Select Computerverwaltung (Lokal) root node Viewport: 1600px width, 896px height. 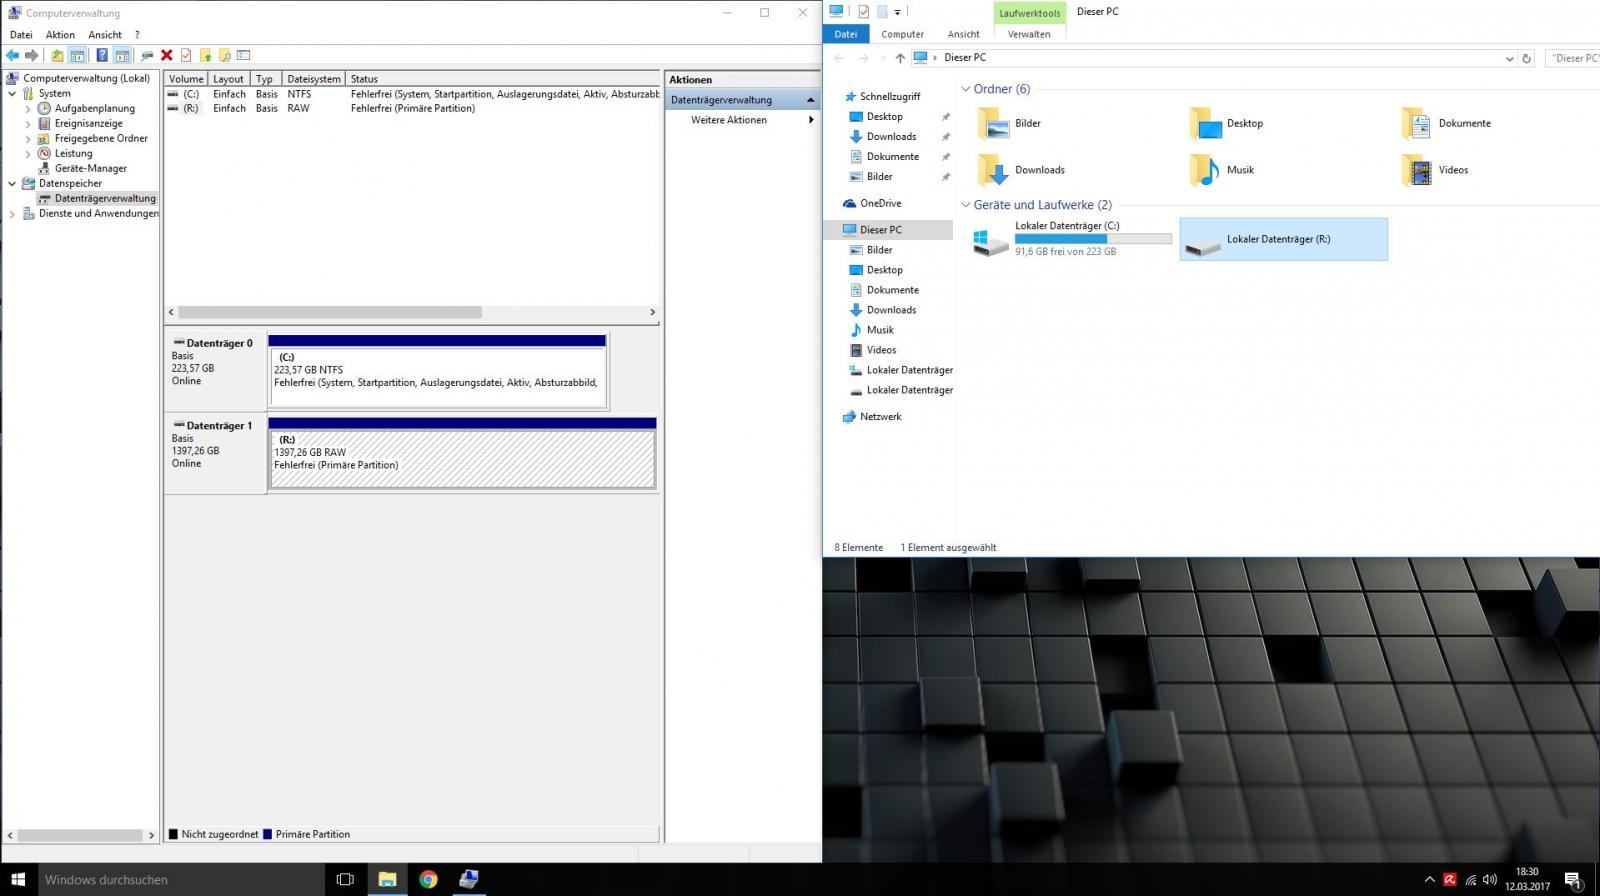[x=86, y=78]
